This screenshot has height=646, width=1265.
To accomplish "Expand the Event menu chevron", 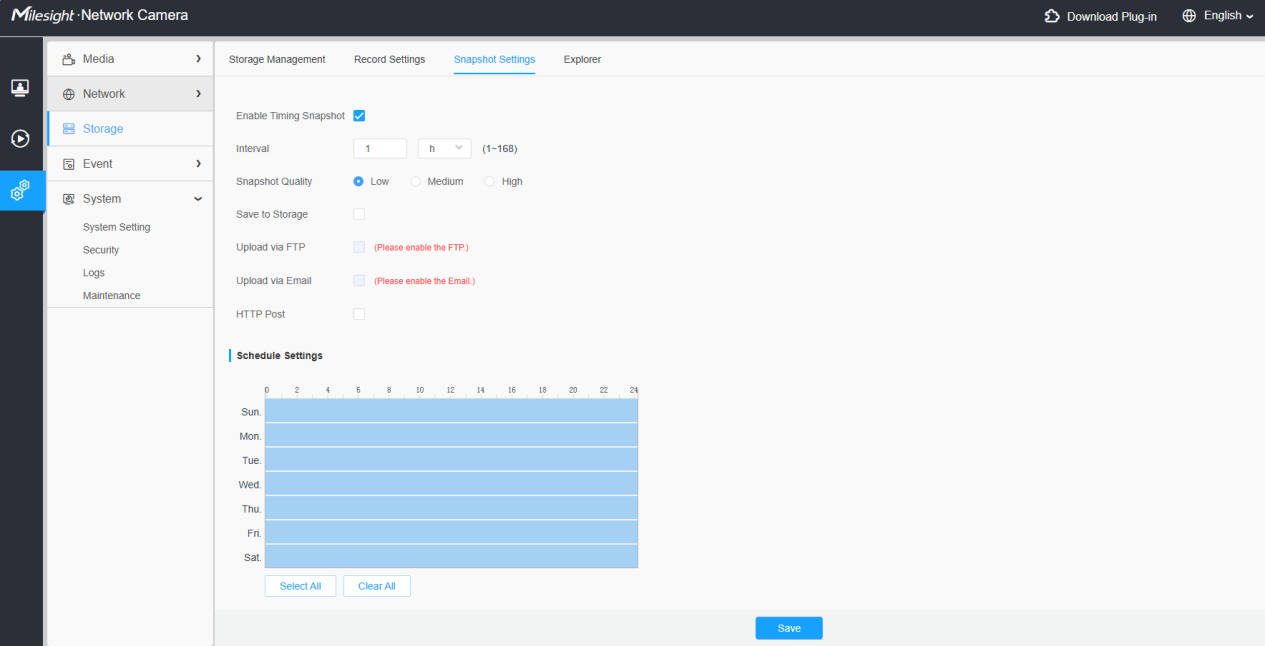I will [x=199, y=164].
